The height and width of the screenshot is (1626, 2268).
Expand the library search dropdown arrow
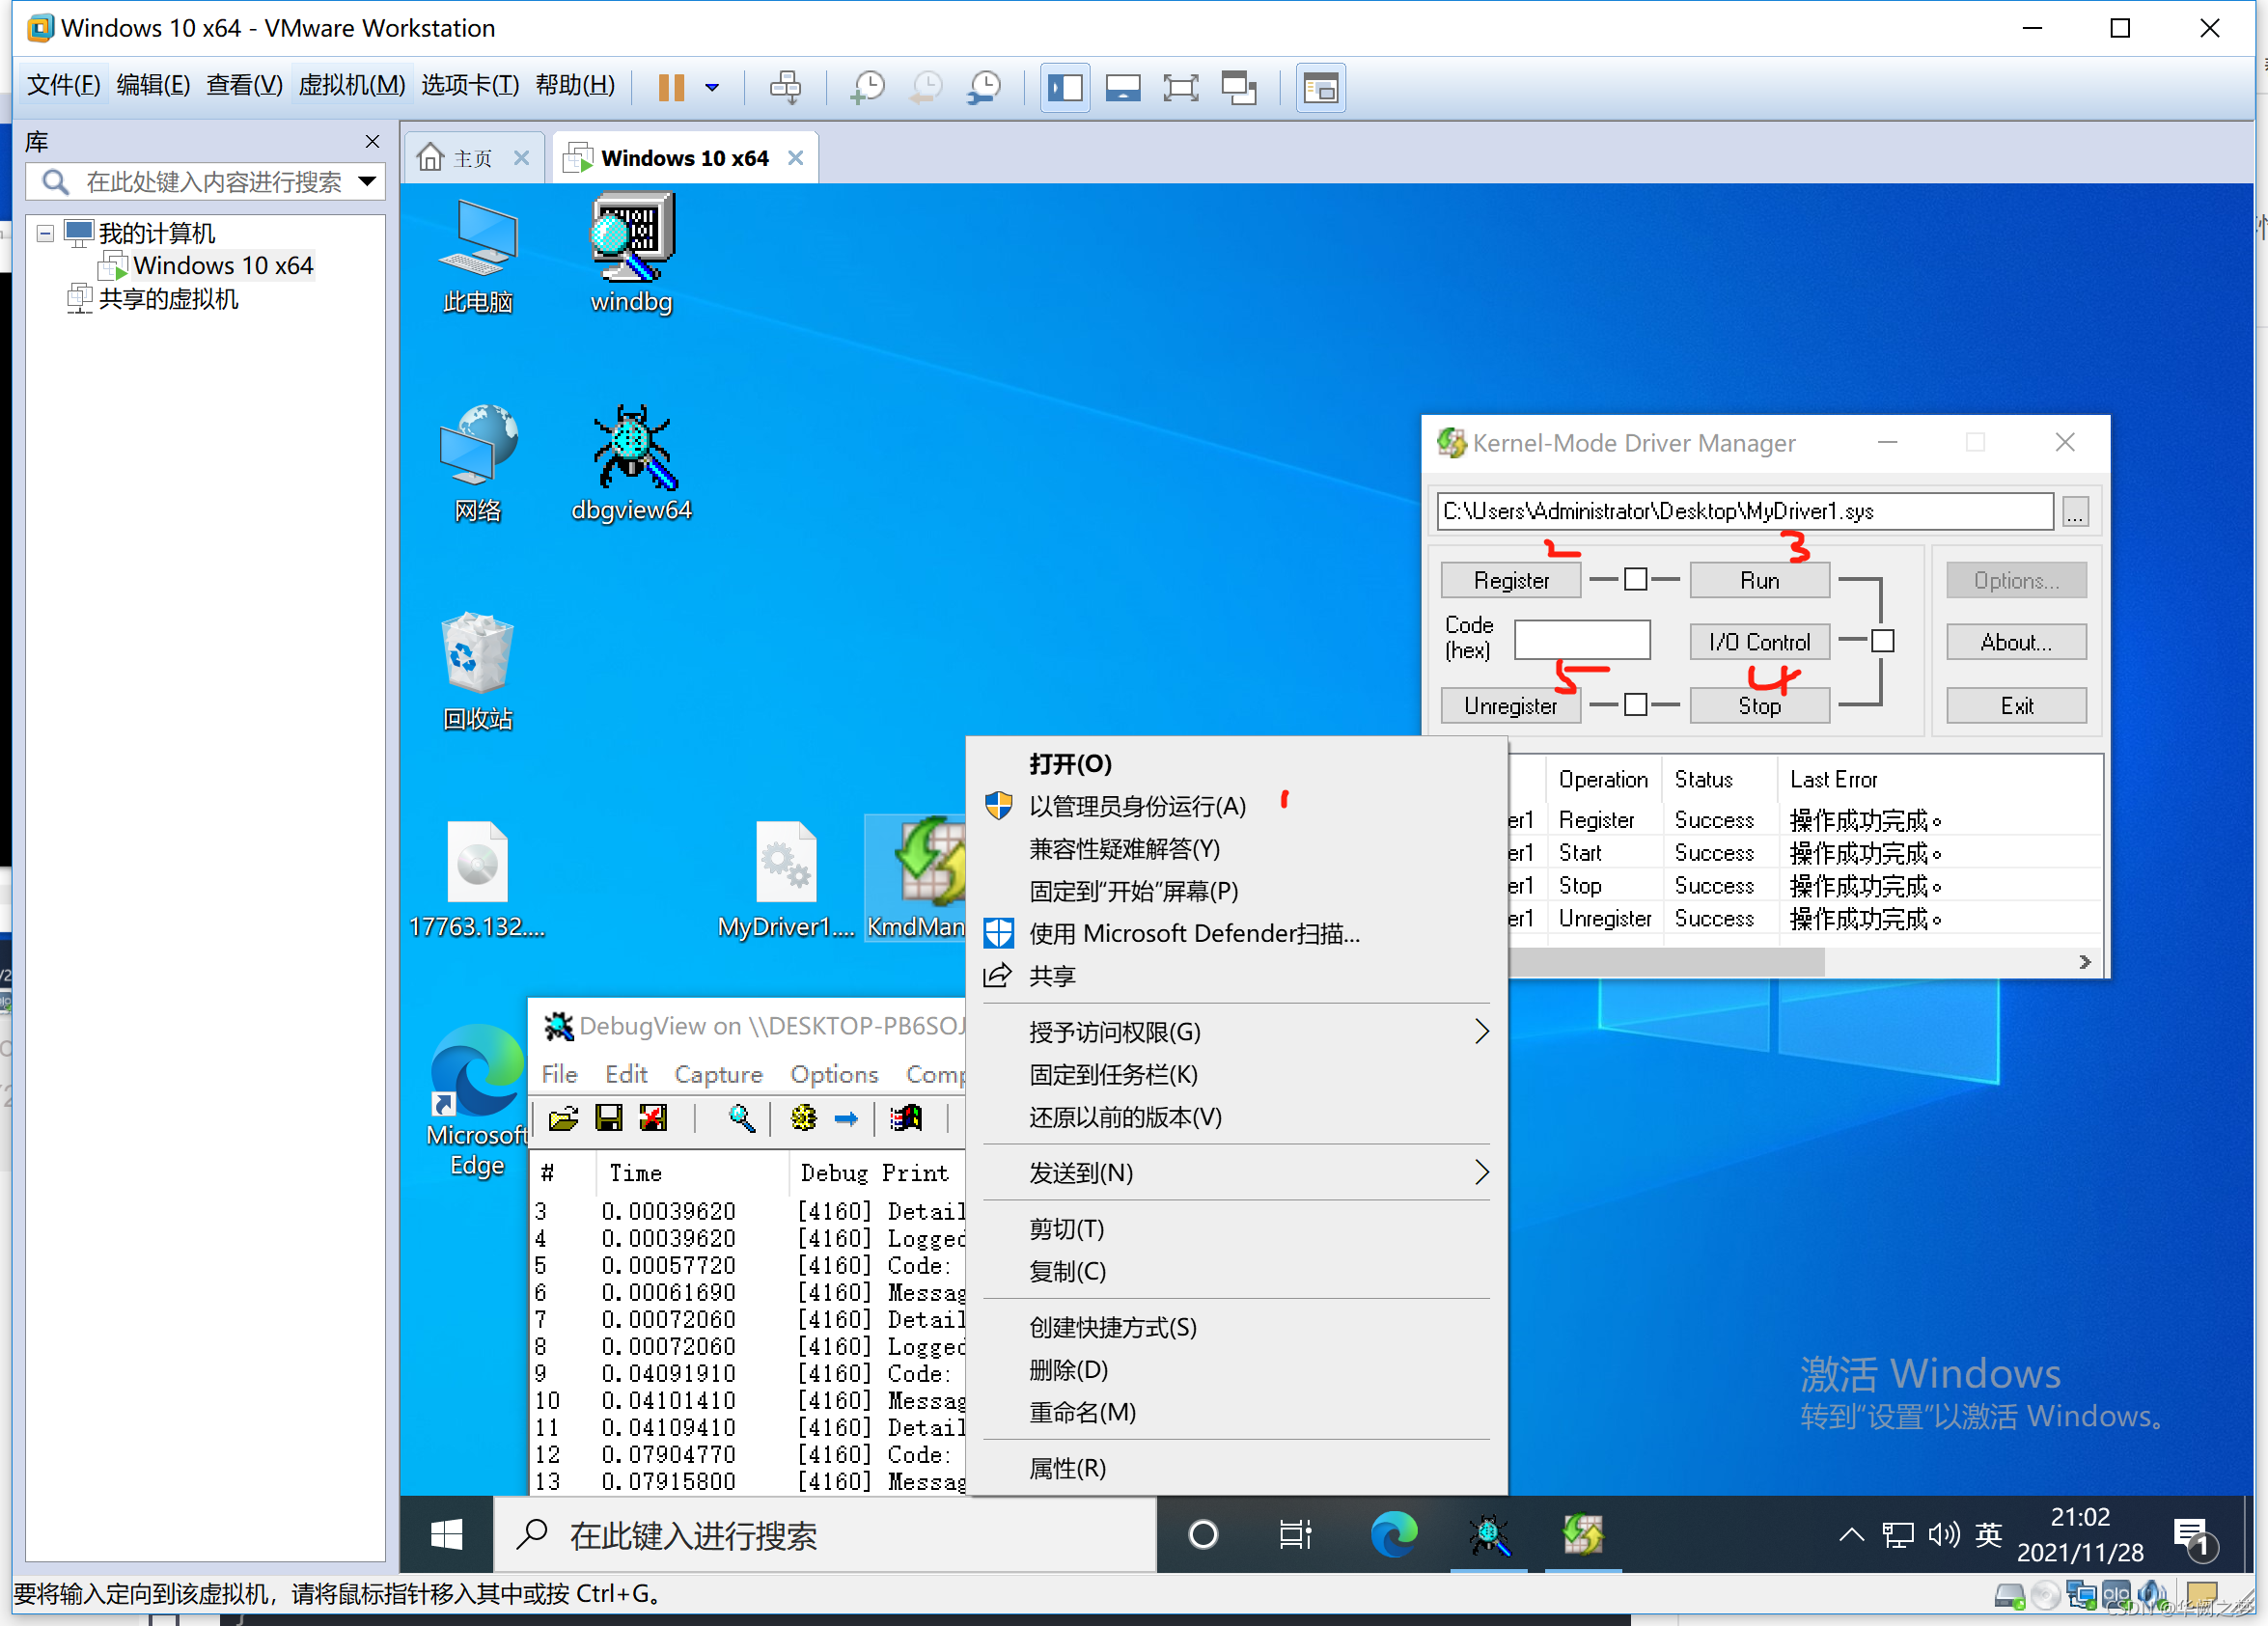(x=368, y=182)
